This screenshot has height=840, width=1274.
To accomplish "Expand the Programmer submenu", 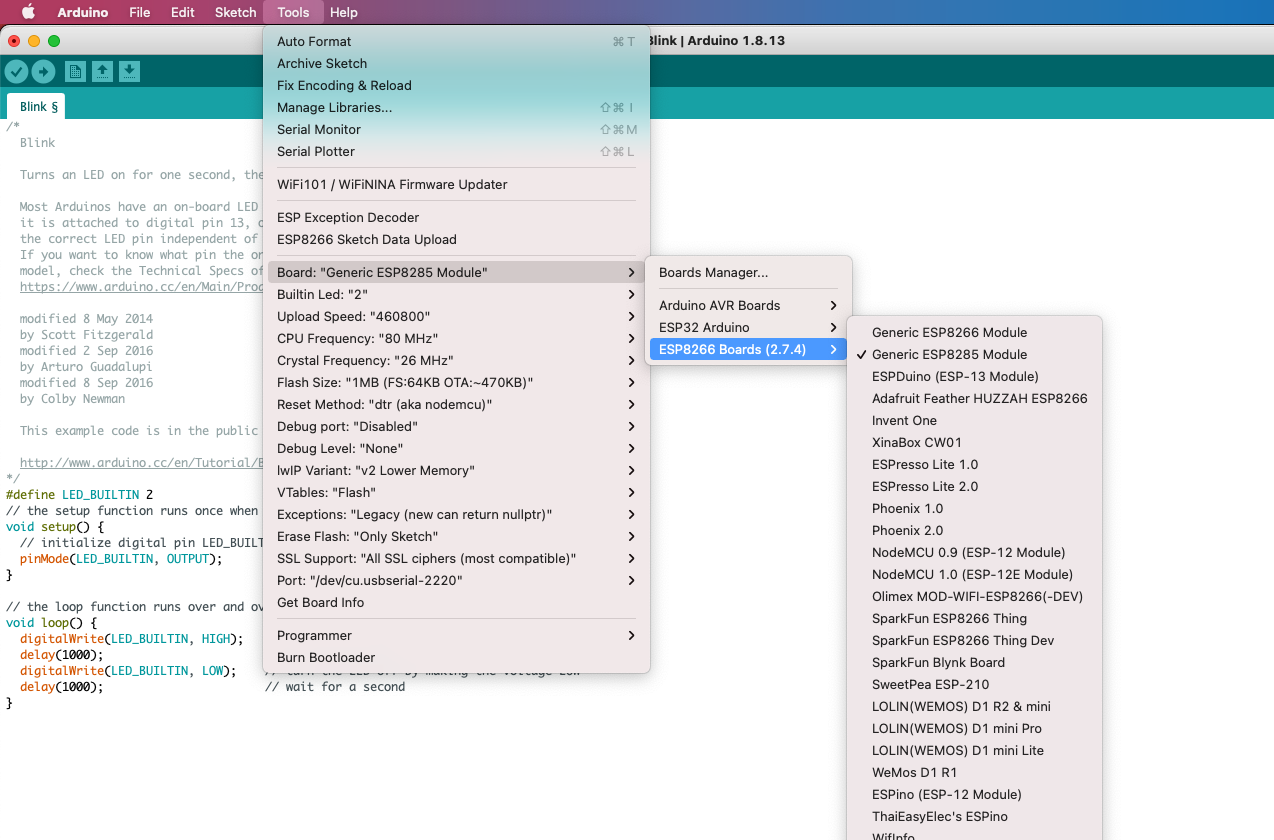I will pyautogui.click(x=456, y=635).
